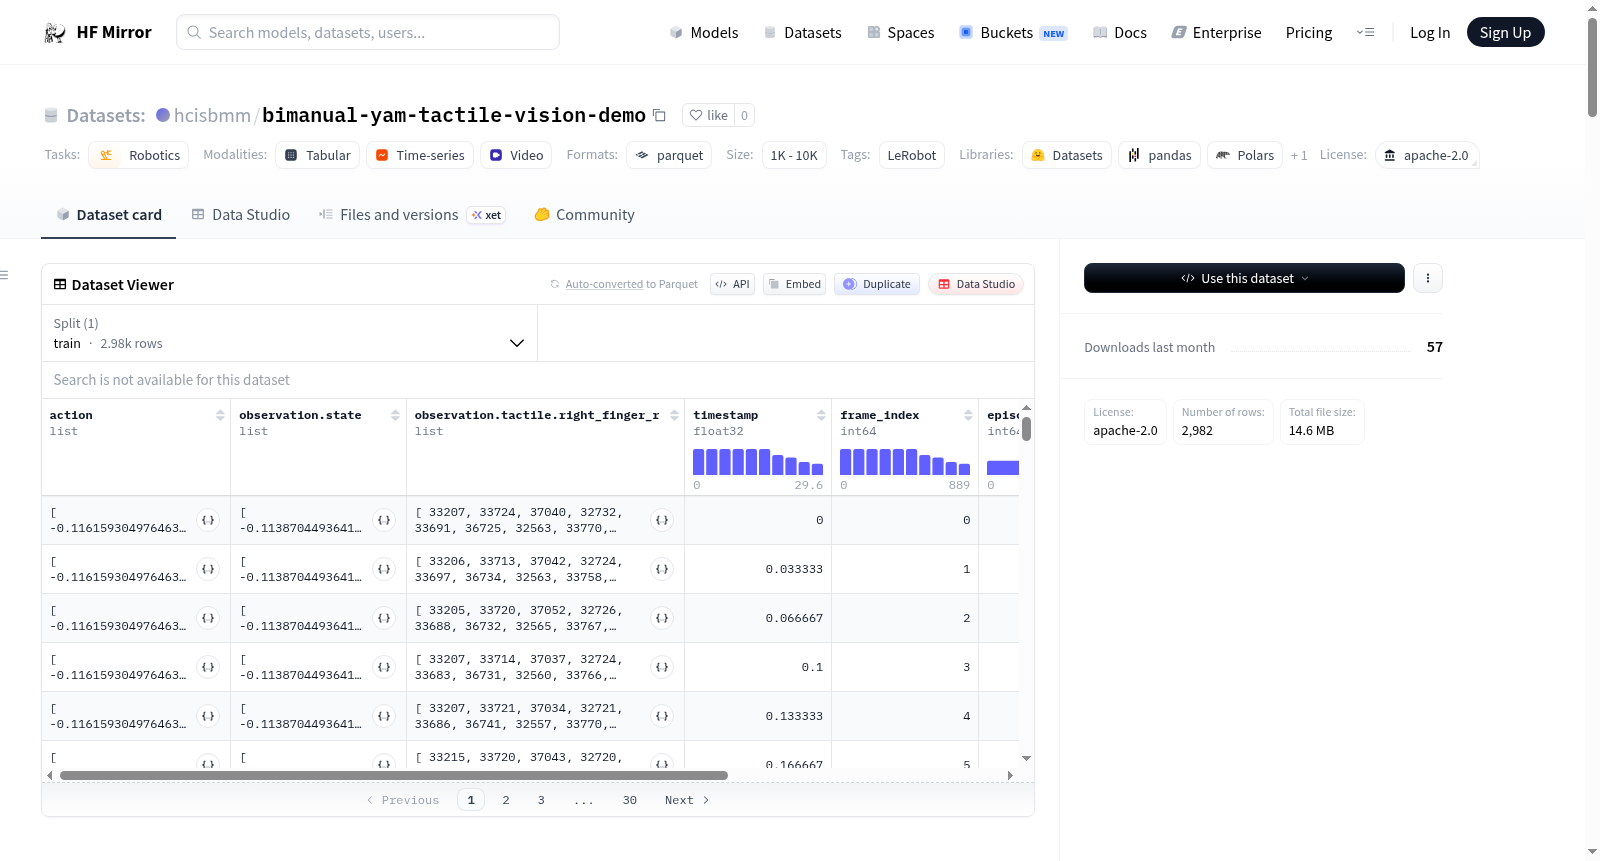Click the table vertical scrollbar thumb
1600x861 pixels.
1026,429
